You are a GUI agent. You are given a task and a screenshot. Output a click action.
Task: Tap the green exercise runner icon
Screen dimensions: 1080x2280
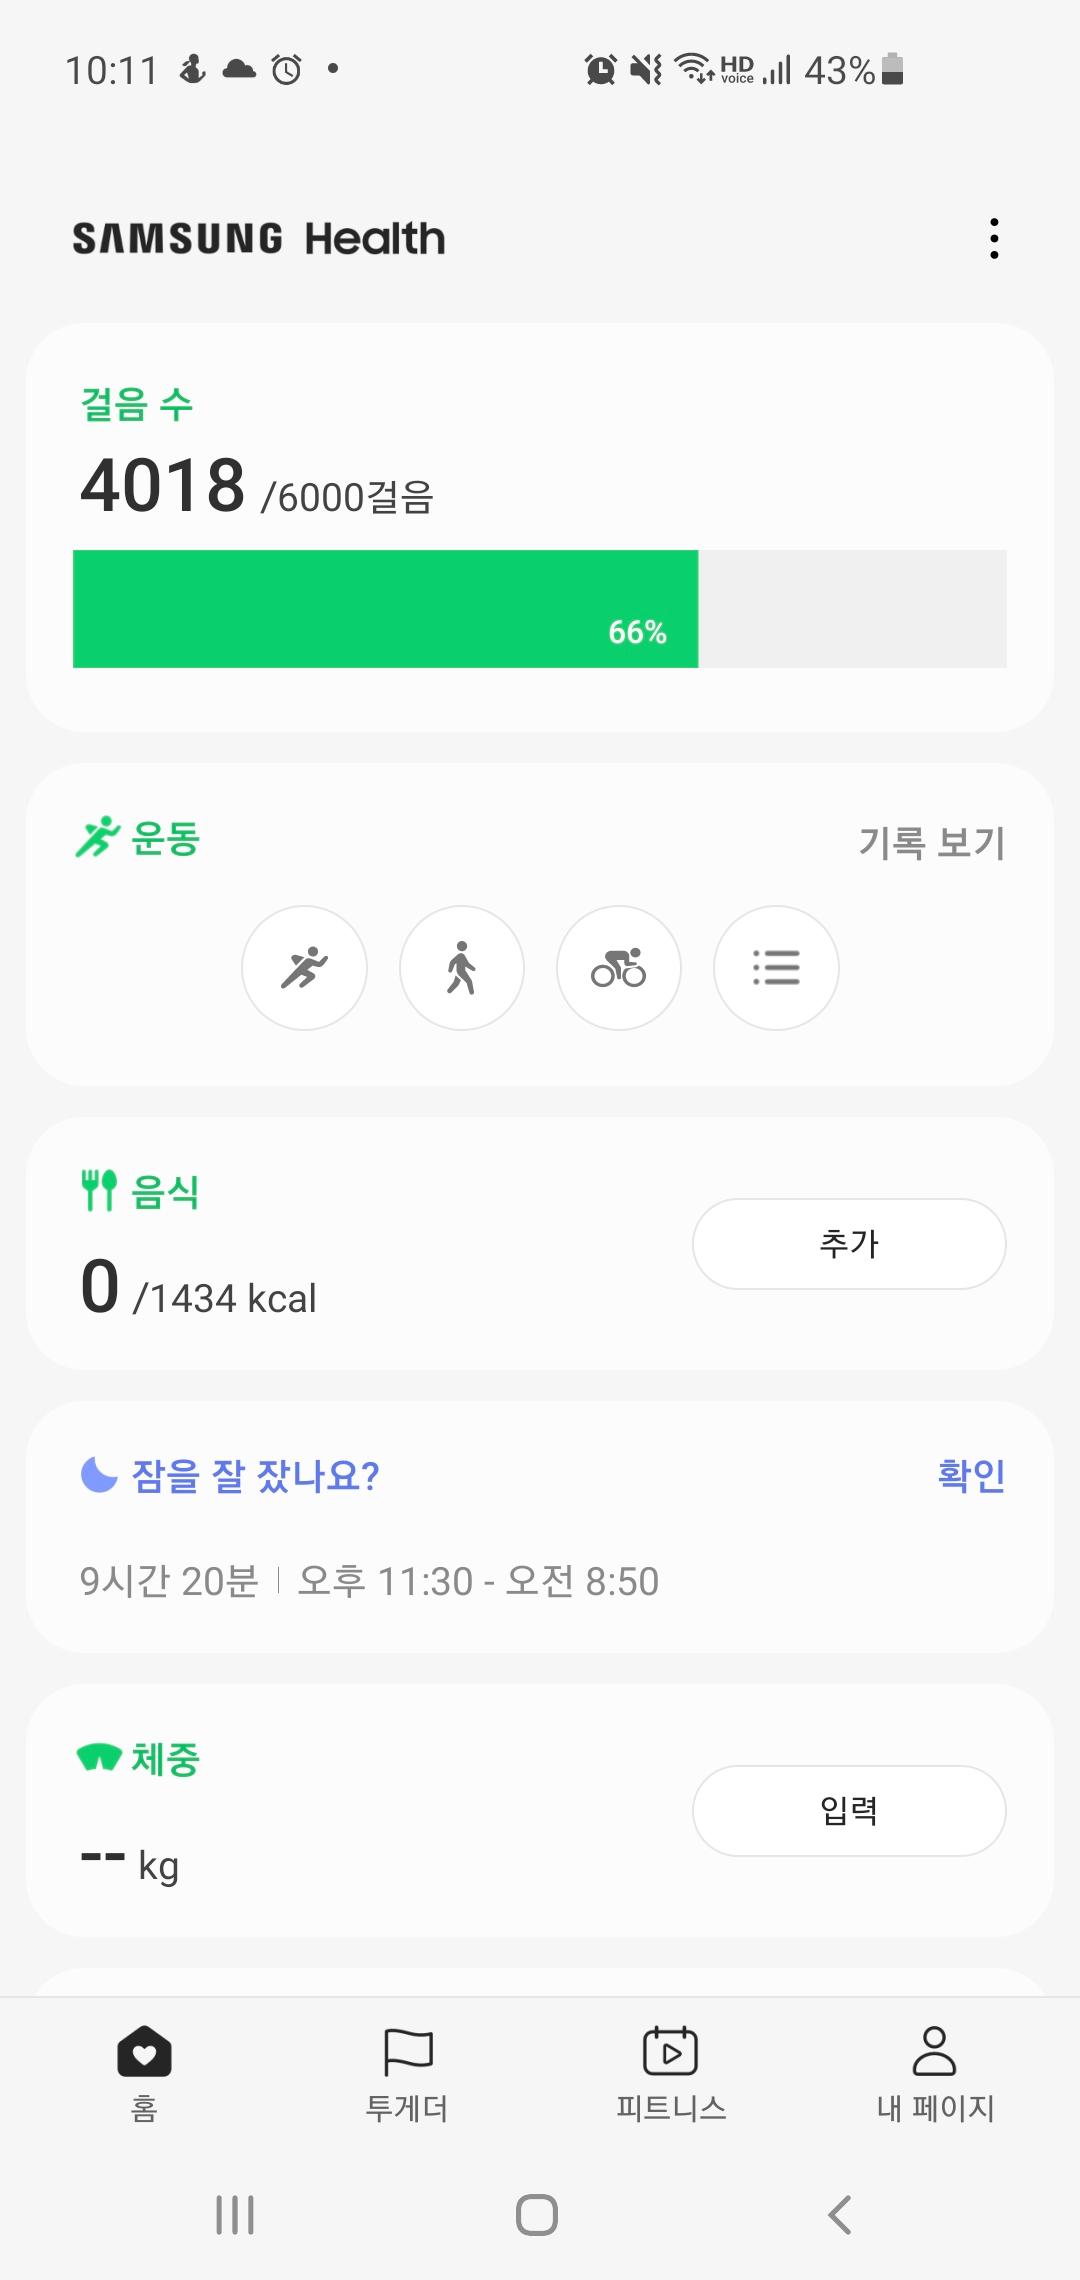click(97, 838)
